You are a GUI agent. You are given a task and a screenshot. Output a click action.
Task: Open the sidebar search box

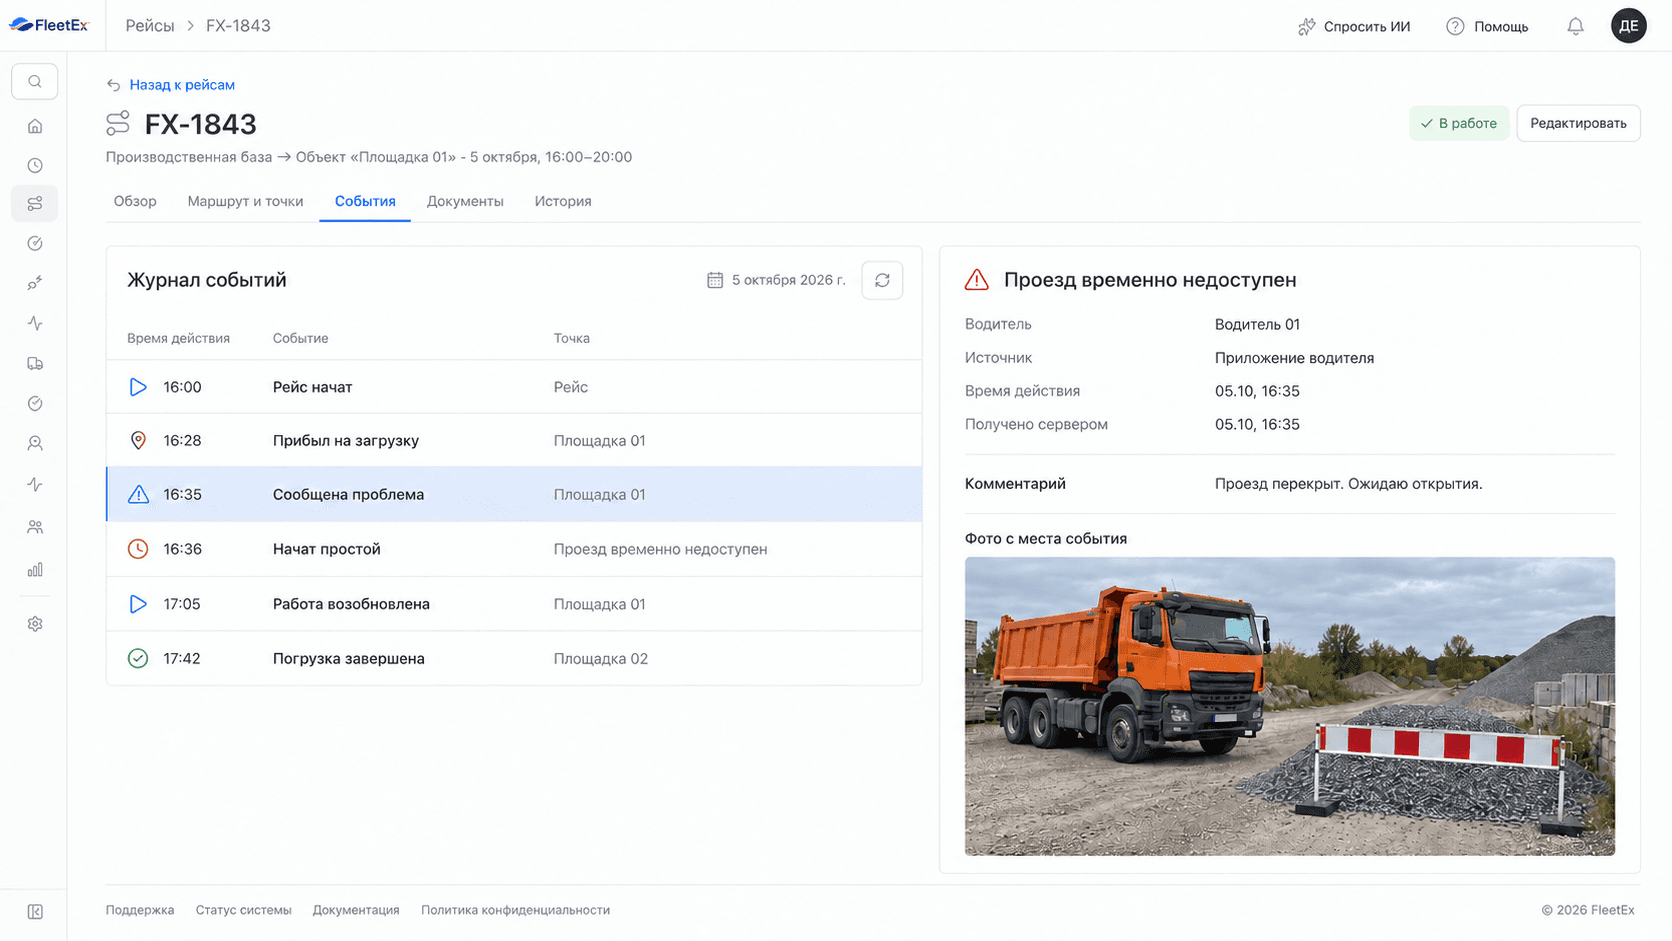pyautogui.click(x=35, y=82)
